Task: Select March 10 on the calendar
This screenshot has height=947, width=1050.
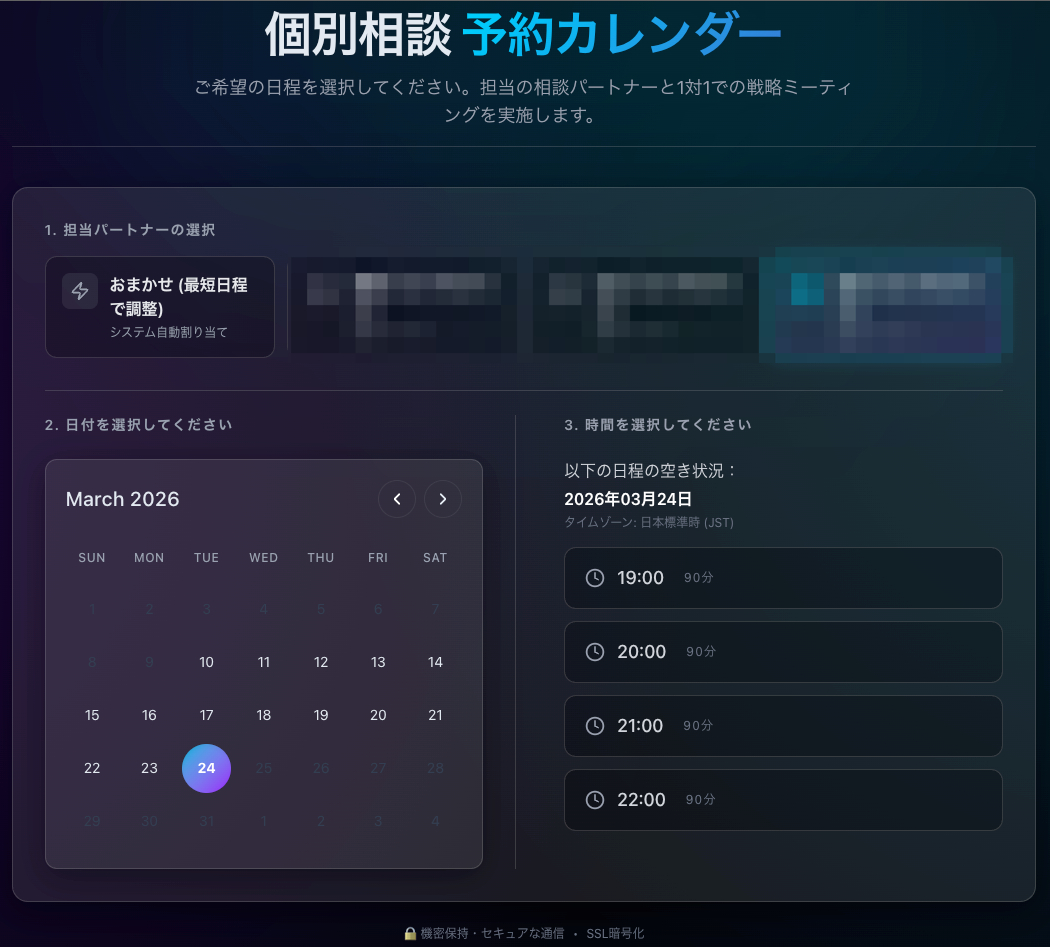Action: (206, 662)
